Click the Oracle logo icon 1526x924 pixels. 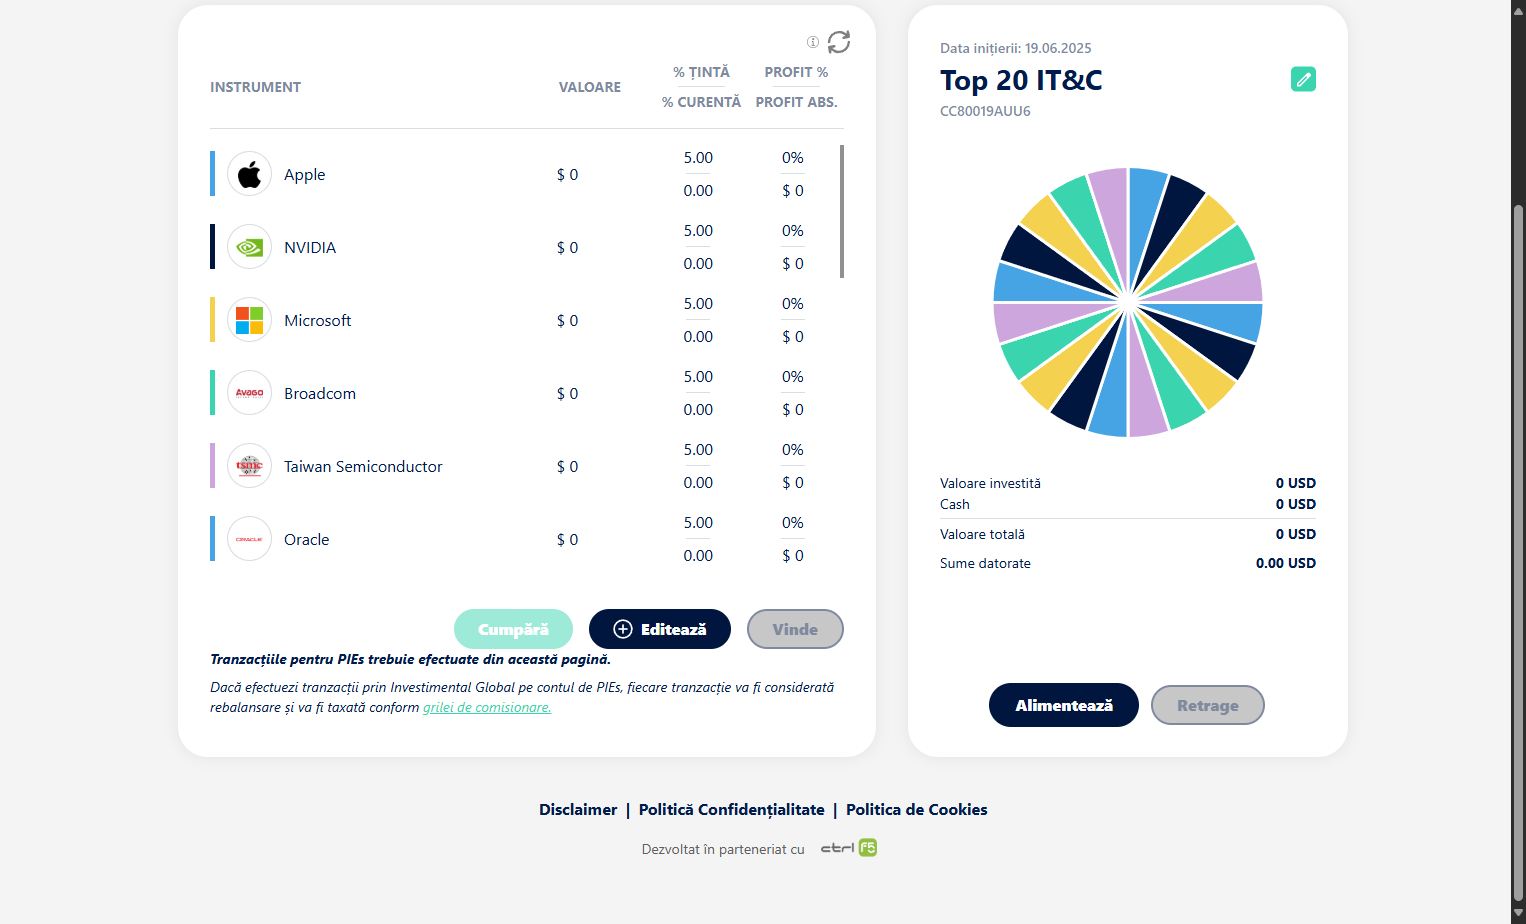coord(249,539)
